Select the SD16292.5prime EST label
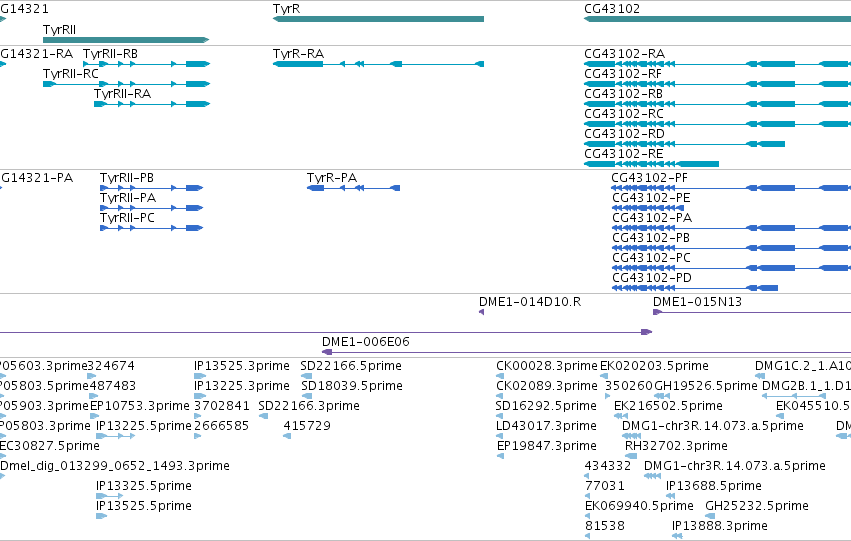The width and height of the screenshot is (851, 541). click(x=546, y=406)
